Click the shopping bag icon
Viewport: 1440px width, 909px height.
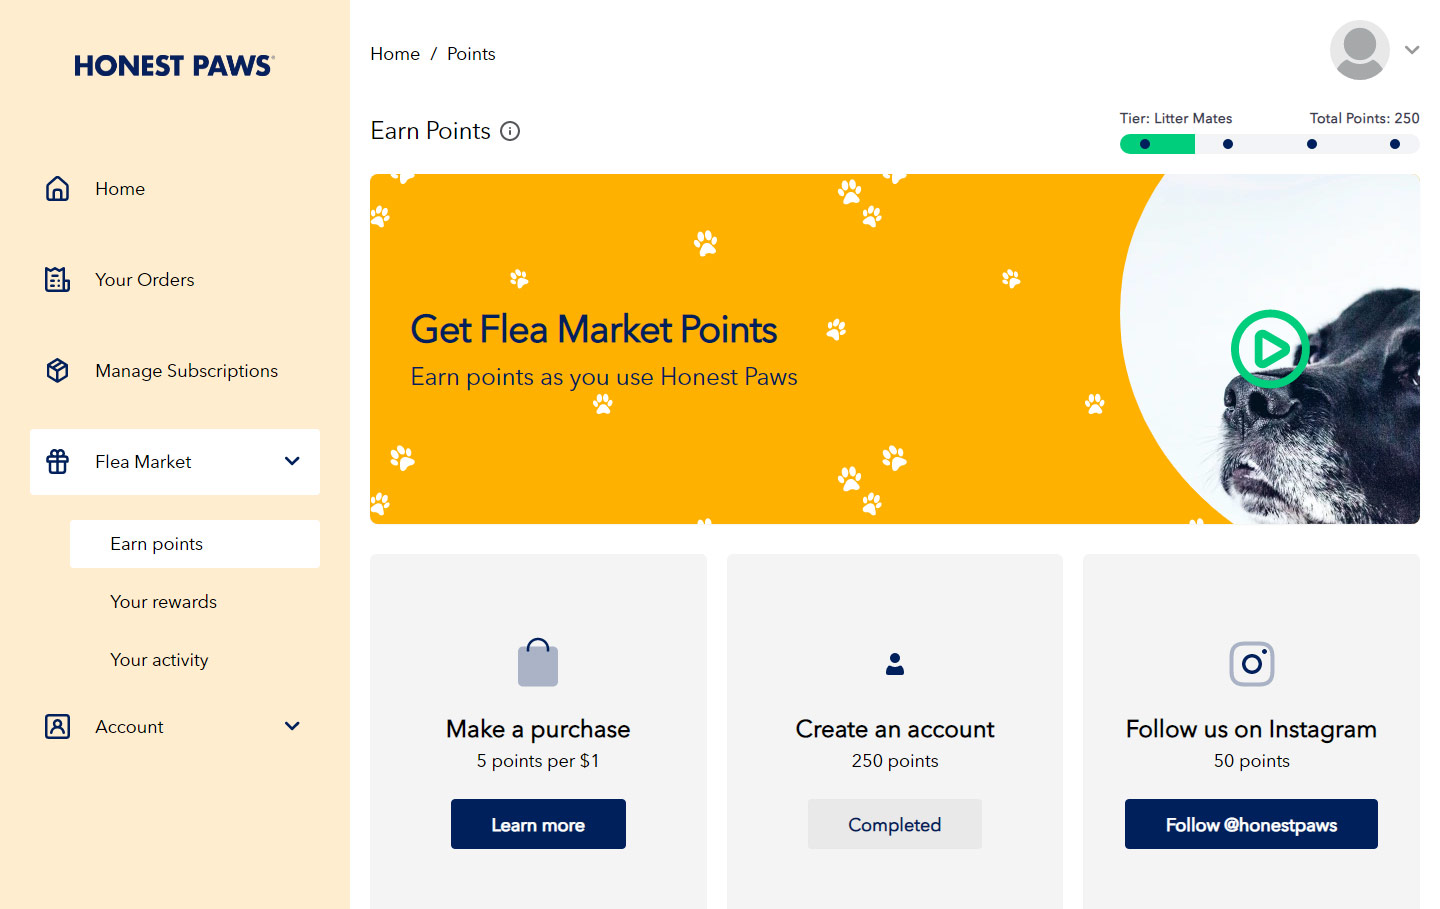pos(538,663)
